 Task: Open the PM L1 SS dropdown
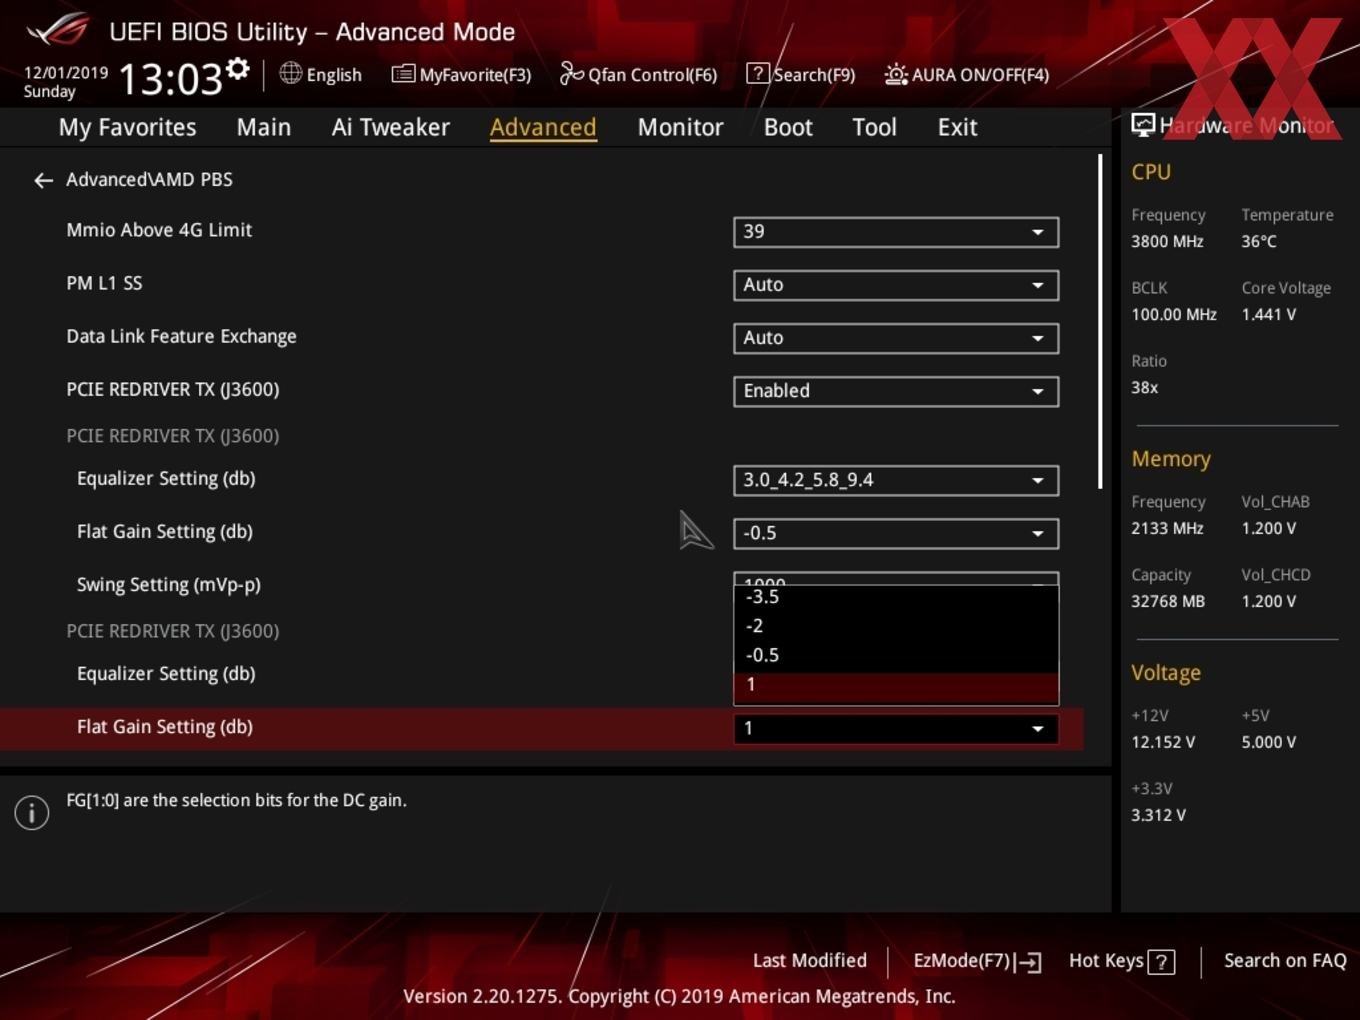pos(896,285)
